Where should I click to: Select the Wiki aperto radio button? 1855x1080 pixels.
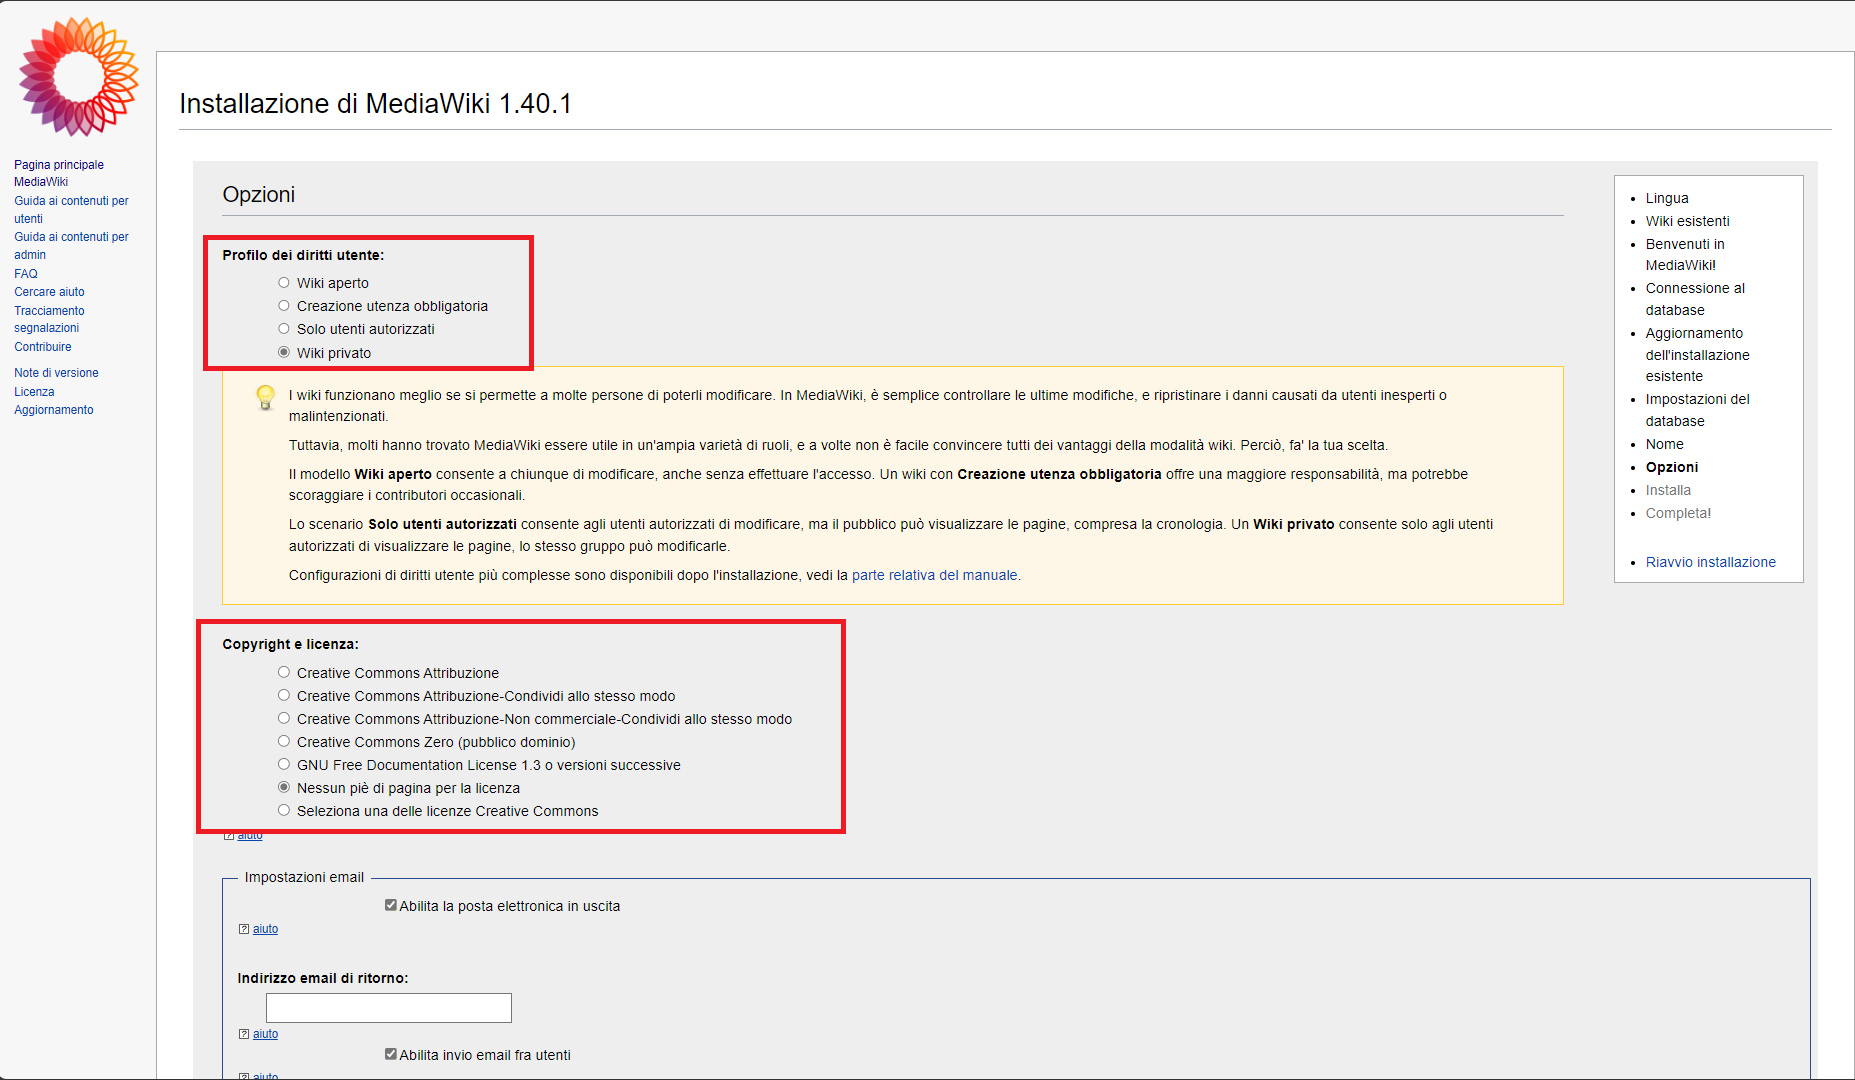pos(284,283)
